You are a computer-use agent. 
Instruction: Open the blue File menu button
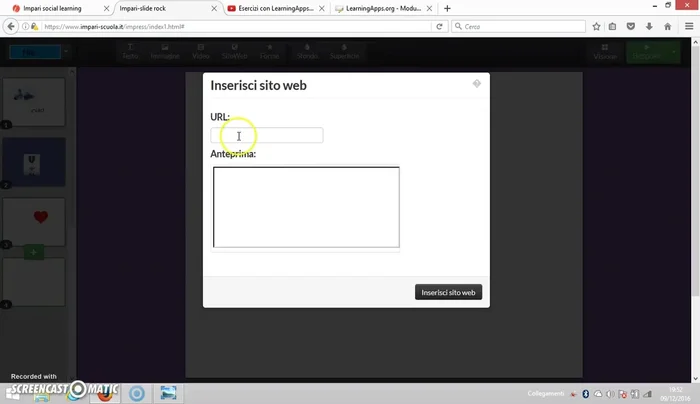point(35,52)
